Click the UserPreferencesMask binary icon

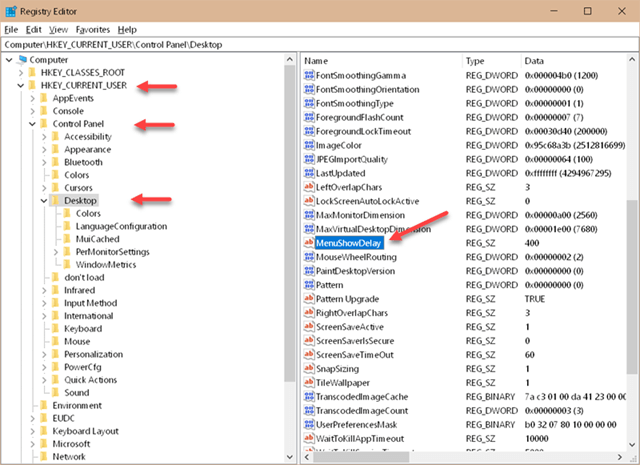pos(309,424)
